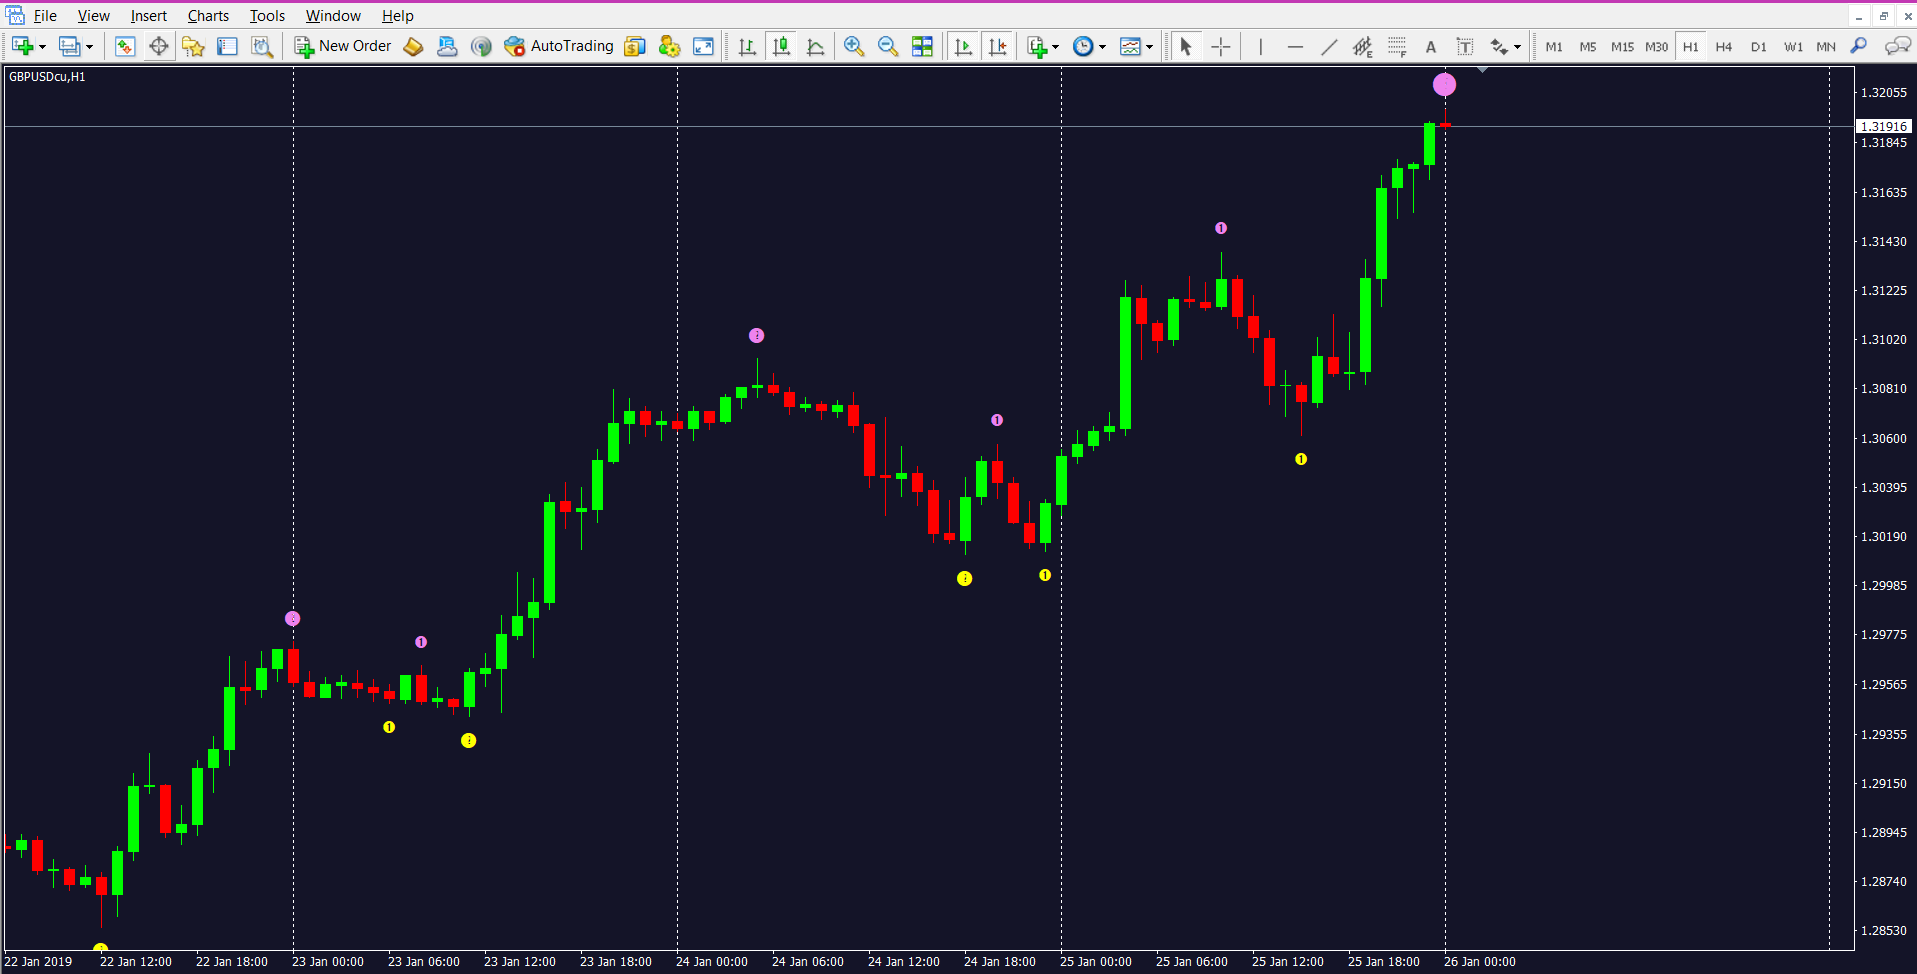Viewport: 1917px width, 974px height.
Task: Open the chat bubbles icon
Action: (1897, 46)
